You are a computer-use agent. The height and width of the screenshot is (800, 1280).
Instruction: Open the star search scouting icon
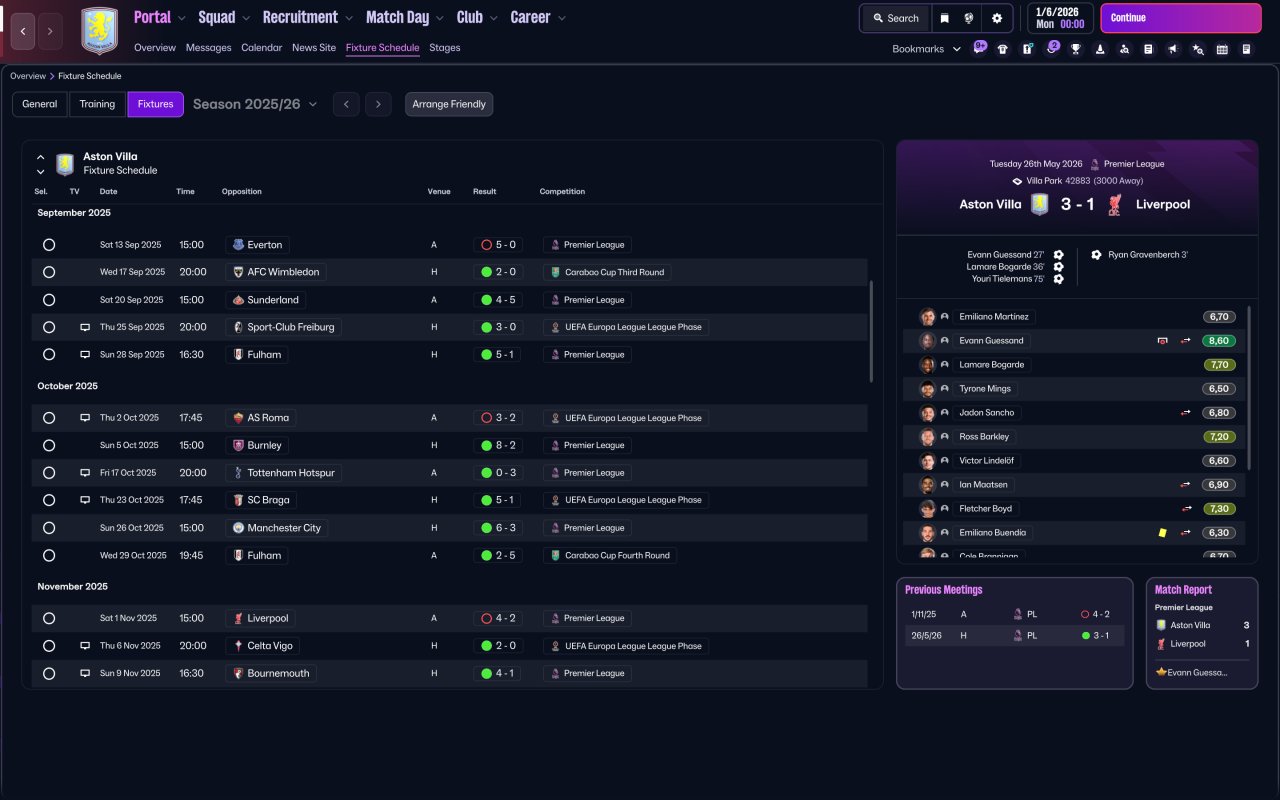pos(1198,49)
